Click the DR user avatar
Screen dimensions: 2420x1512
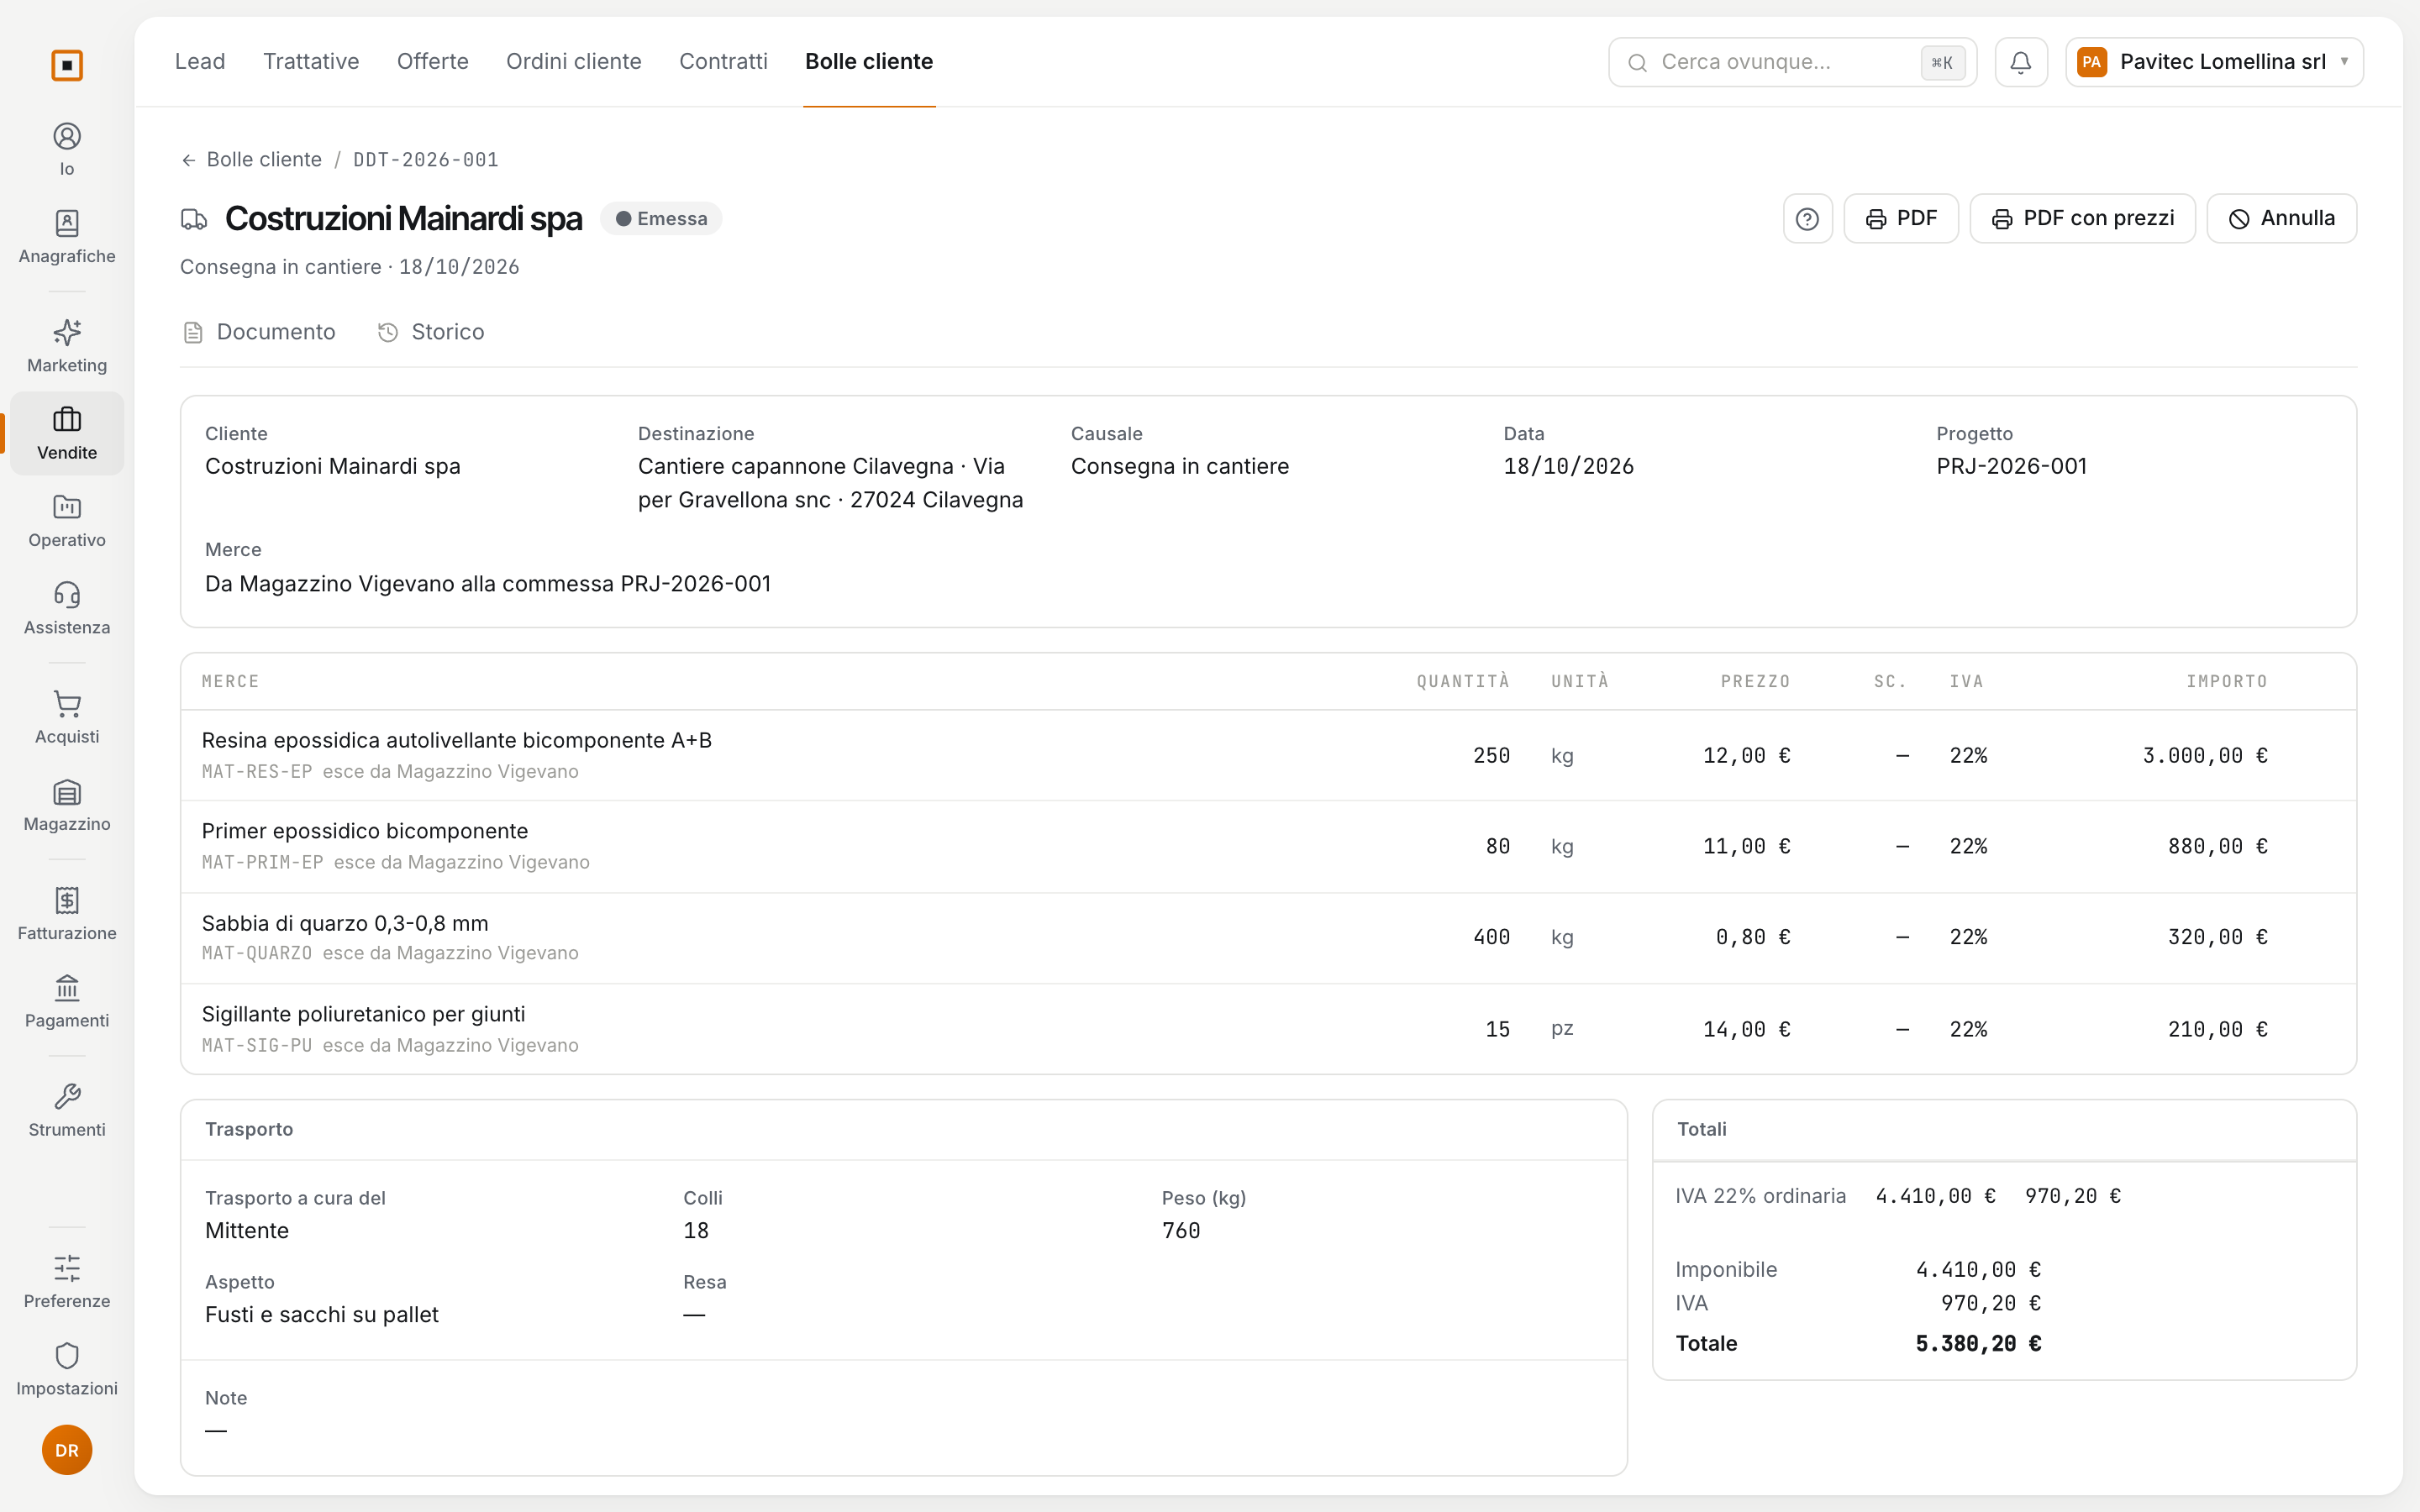tap(67, 1450)
